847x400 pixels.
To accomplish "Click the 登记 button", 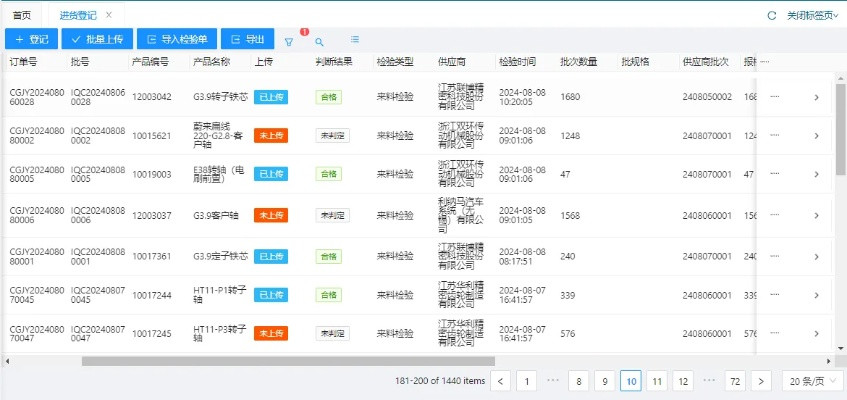I will coord(31,40).
